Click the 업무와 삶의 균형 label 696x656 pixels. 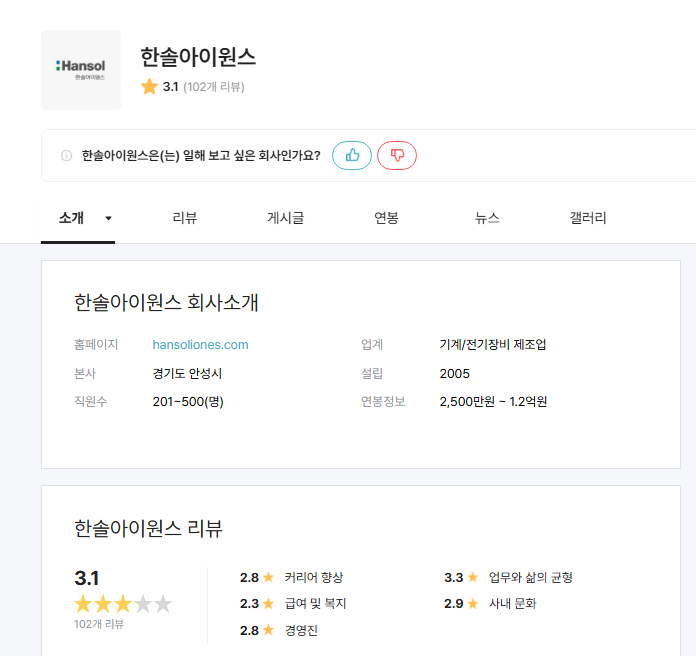pyautogui.click(x=530, y=577)
